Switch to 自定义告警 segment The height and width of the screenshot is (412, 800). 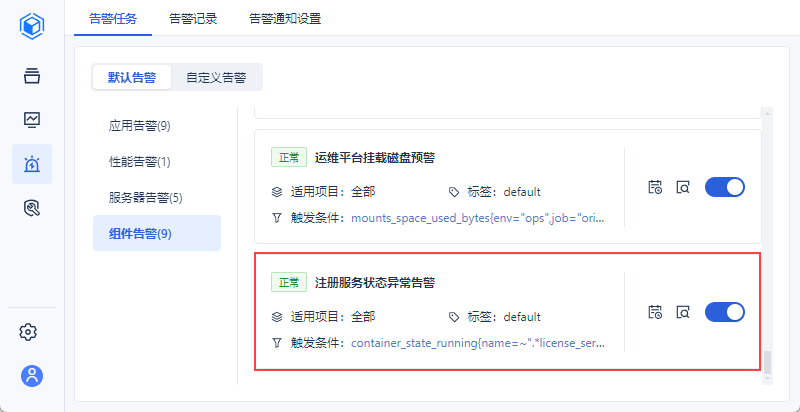click(216, 77)
